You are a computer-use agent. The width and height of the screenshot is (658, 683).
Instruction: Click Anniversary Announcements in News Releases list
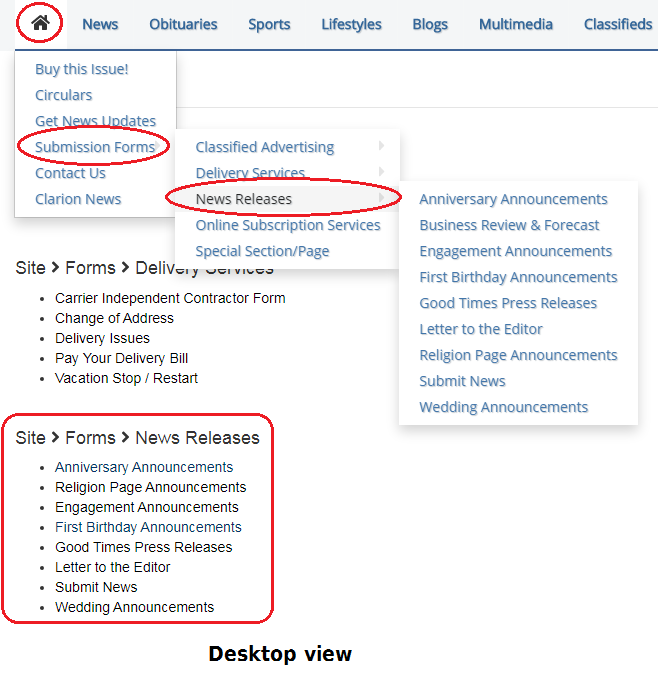click(x=144, y=467)
